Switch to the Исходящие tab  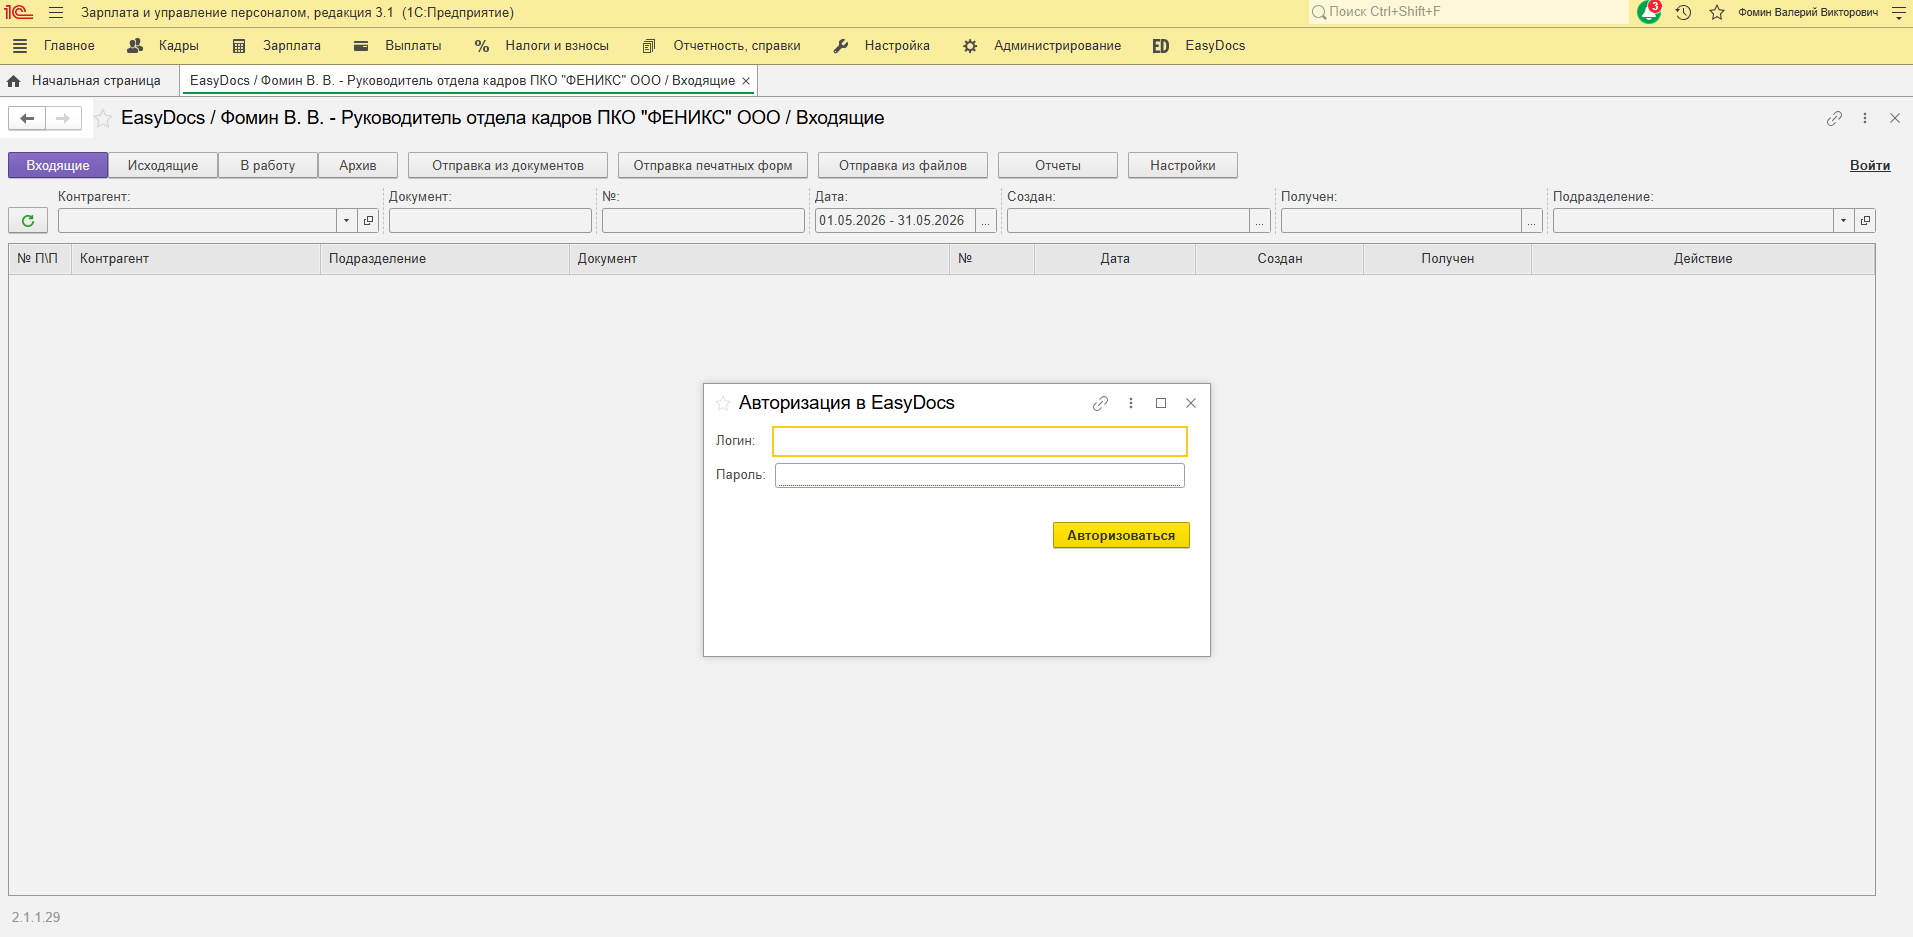[163, 166]
